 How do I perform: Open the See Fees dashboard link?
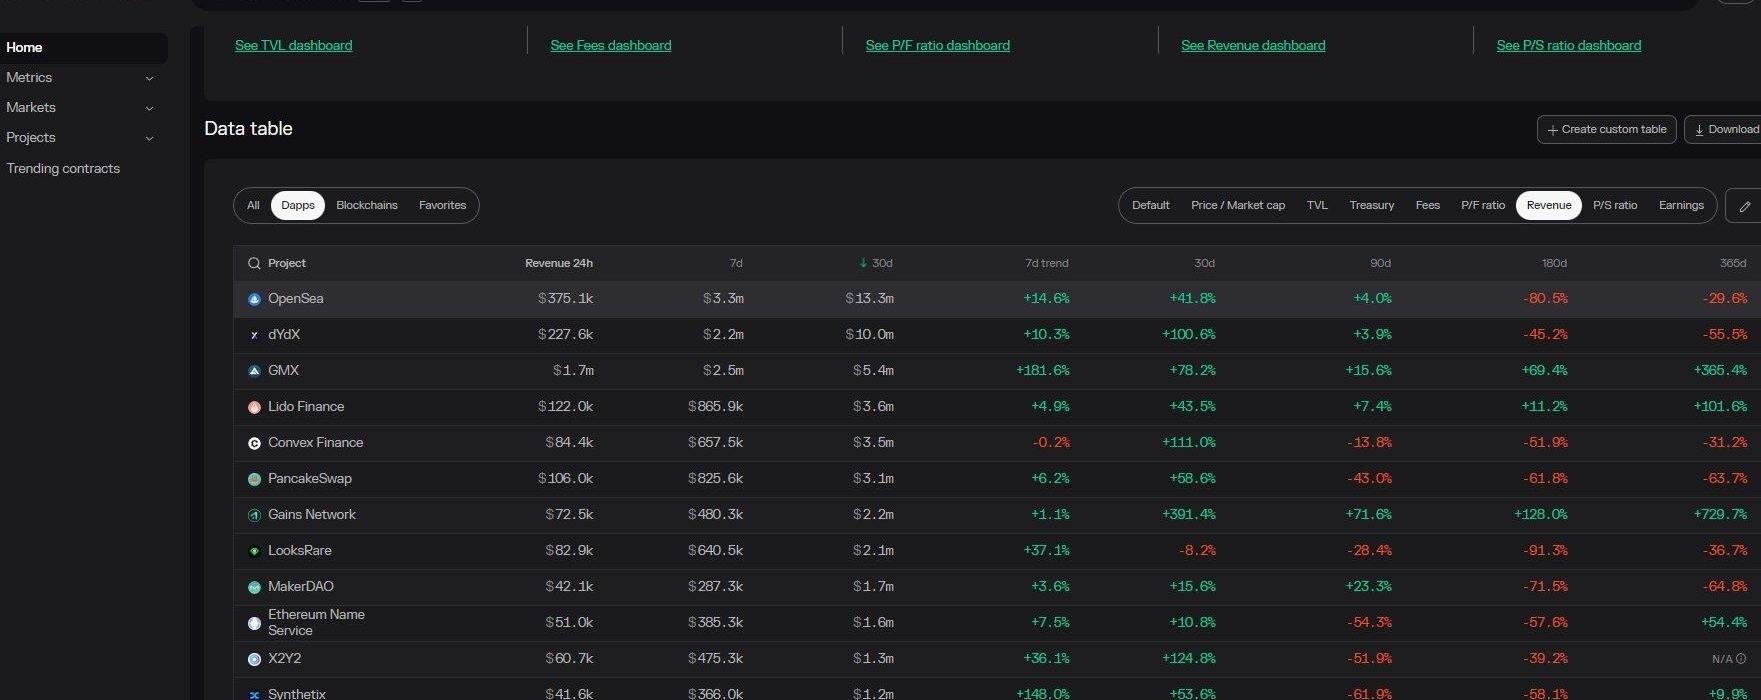[x=610, y=46]
